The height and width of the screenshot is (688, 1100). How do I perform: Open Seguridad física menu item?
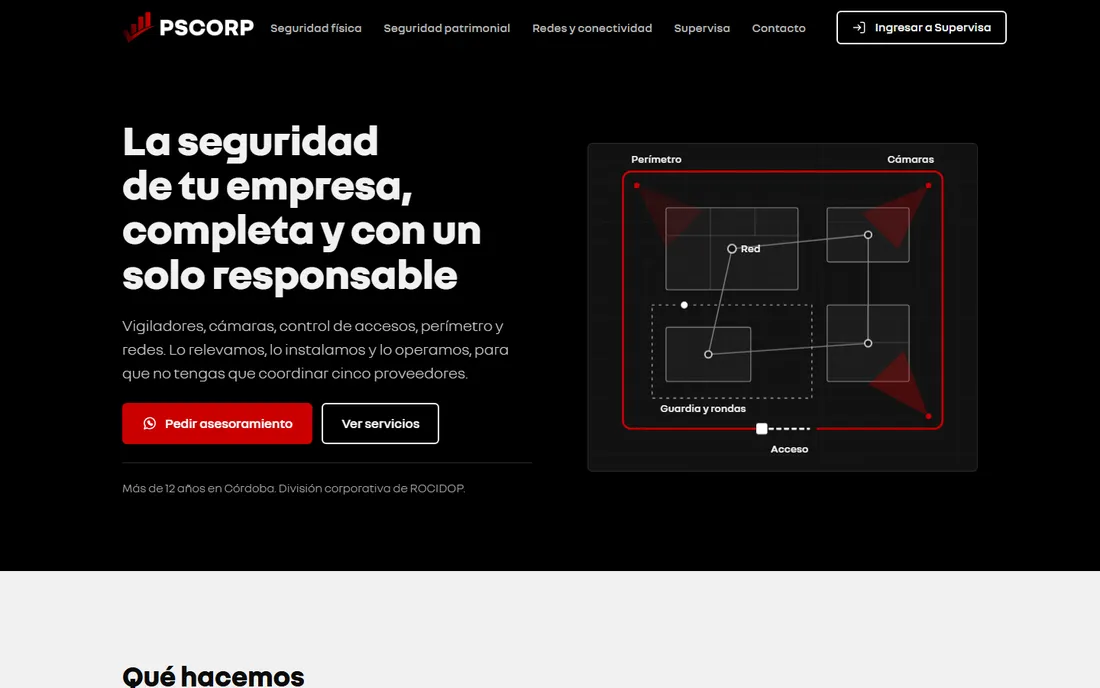tap(316, 28)
